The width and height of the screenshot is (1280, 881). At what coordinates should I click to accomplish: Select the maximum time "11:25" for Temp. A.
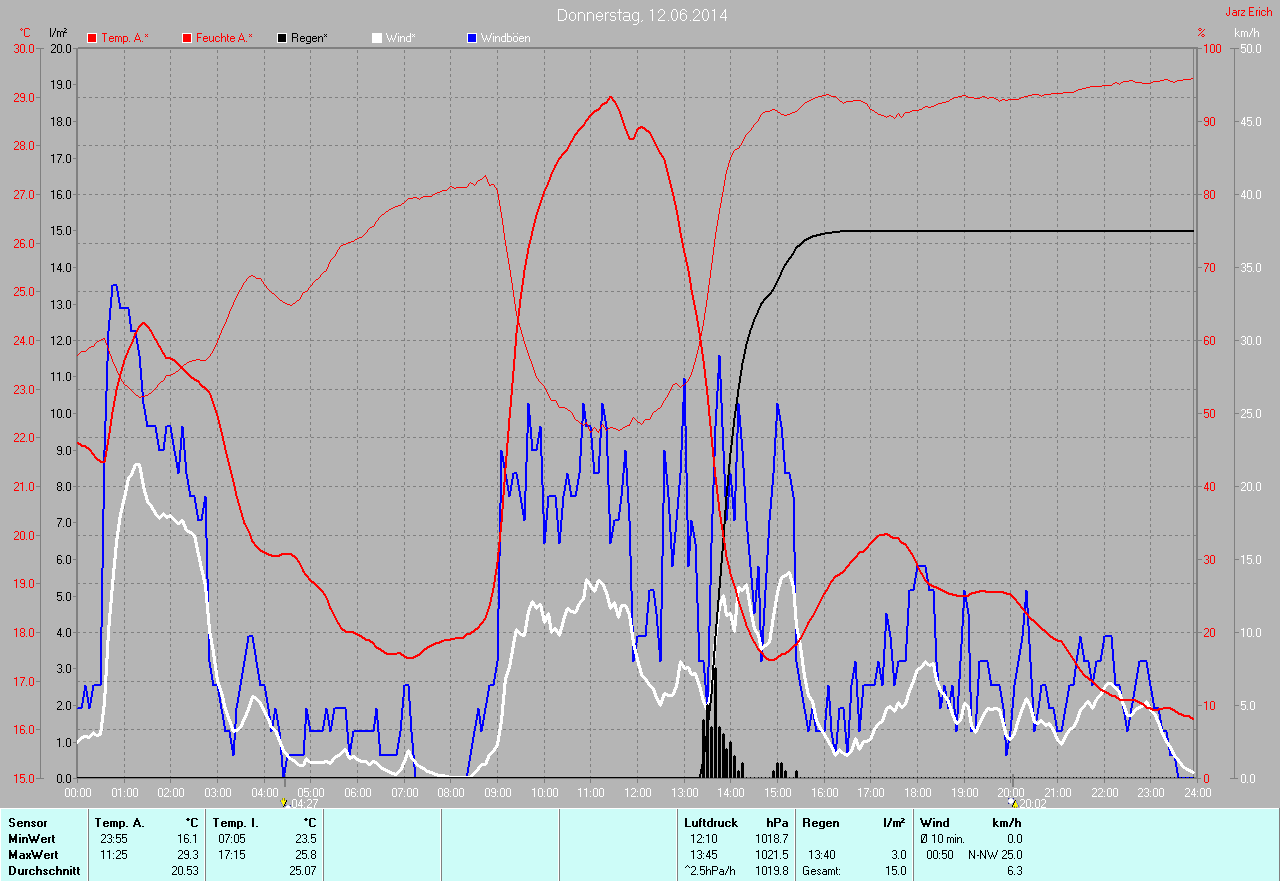(114, 855)
